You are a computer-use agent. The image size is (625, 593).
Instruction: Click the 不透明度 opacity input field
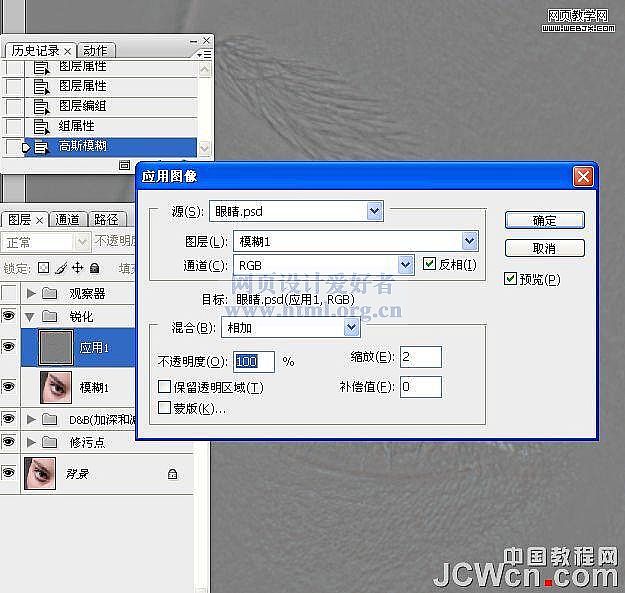coord(254,361)
